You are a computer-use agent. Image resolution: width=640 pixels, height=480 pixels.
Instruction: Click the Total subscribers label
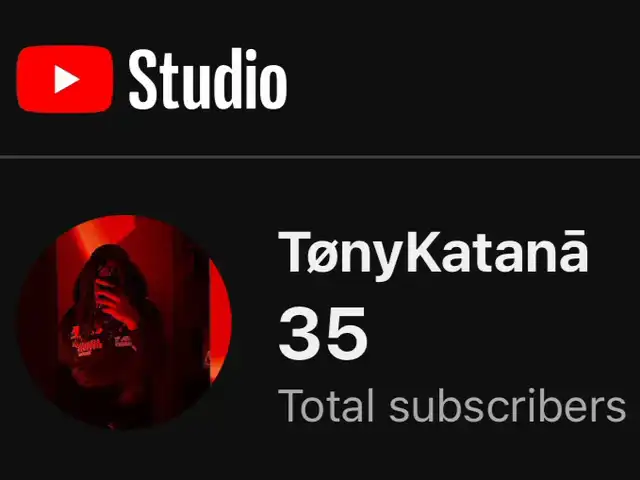pos(452,405)
